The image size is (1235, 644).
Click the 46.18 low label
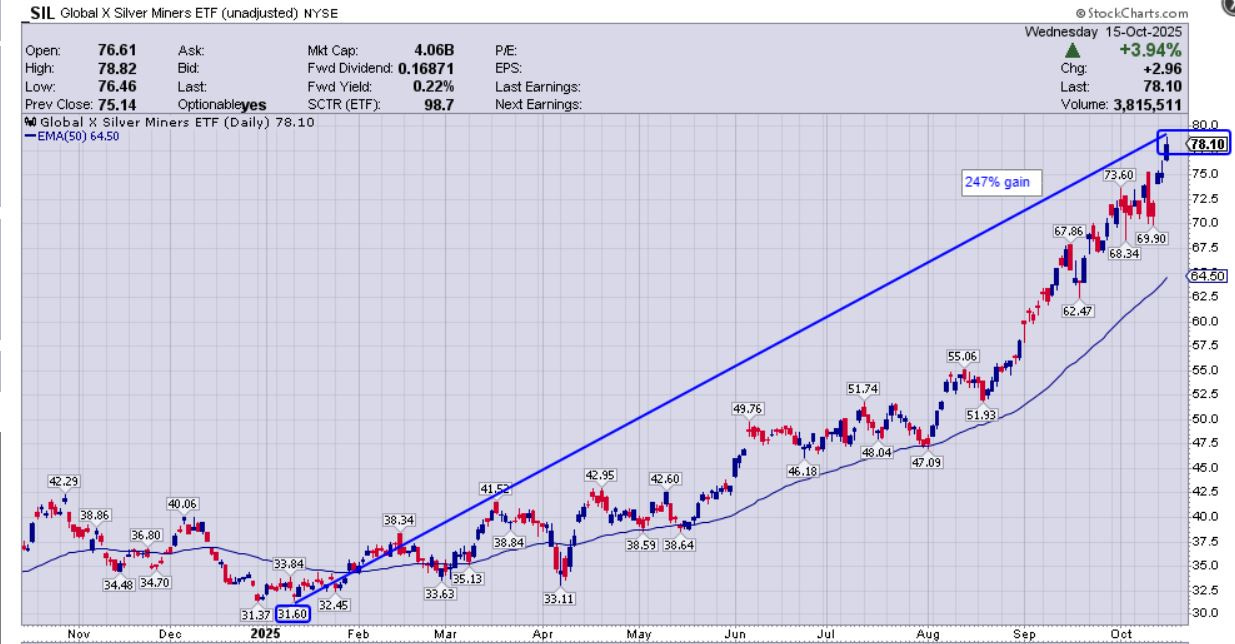click(x=804, y=470)
